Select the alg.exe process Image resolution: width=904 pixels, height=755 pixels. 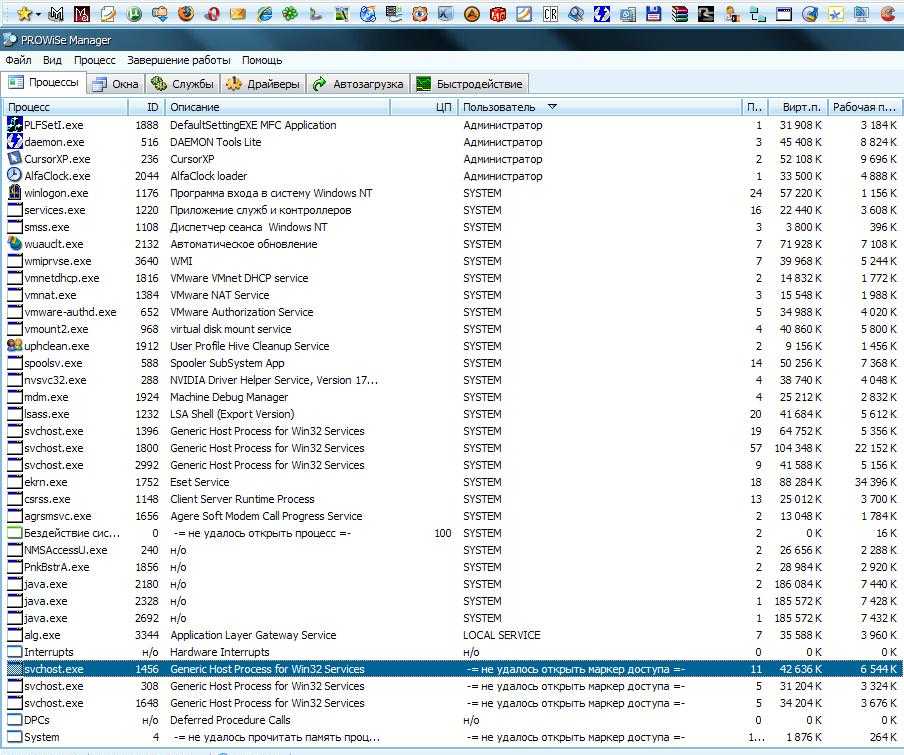452,635
